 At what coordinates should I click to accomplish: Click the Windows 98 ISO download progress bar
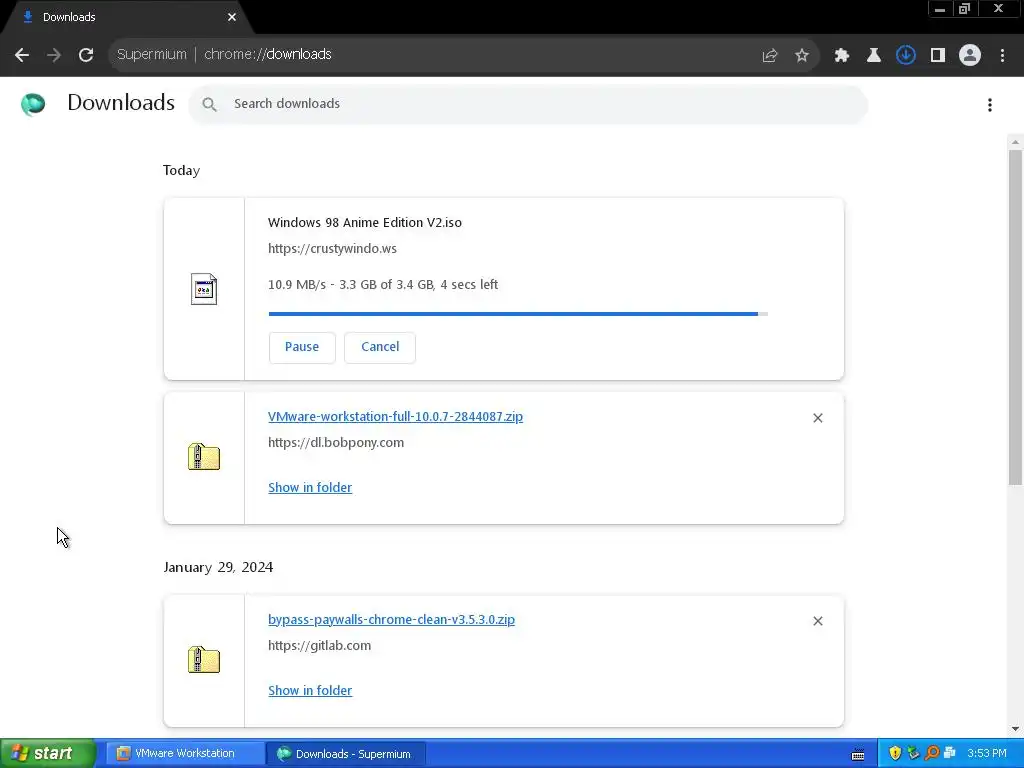[x=518, y=314]
